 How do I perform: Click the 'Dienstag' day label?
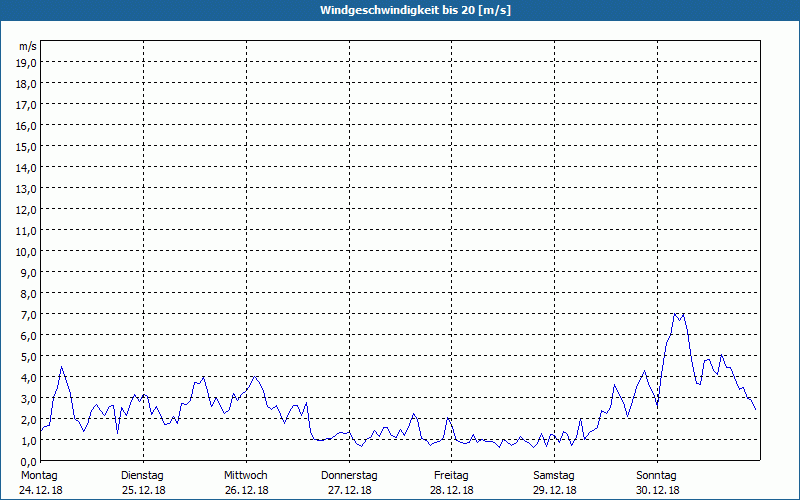pos(142,476)
